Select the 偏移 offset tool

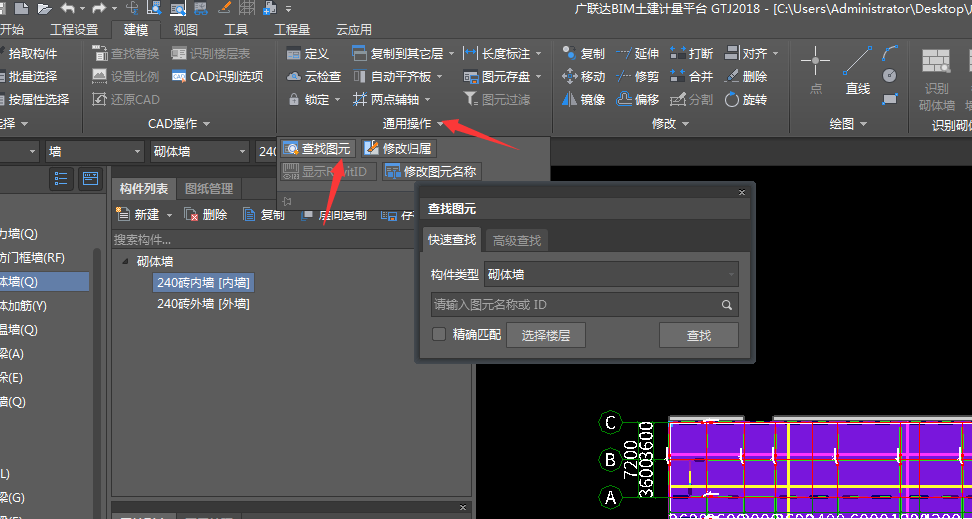pos(638,100)
